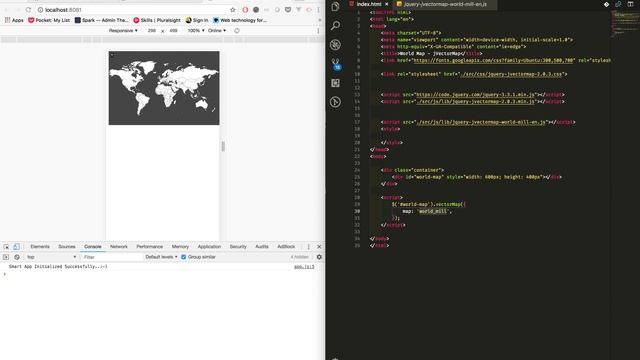Select the index.html editor tab
Viewport: 640px width, 360px height.
(369, 4)
